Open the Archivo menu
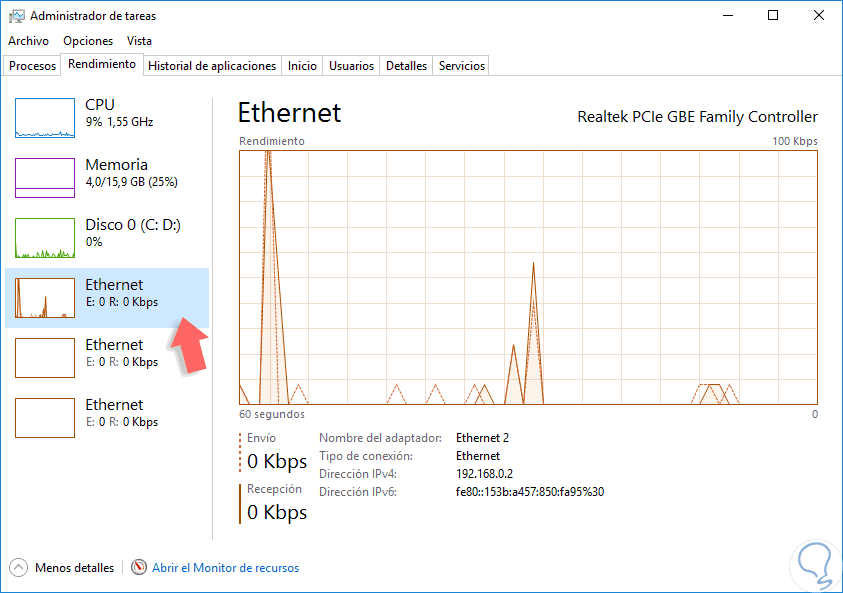 pyautogui.click(x=28, y=41)
